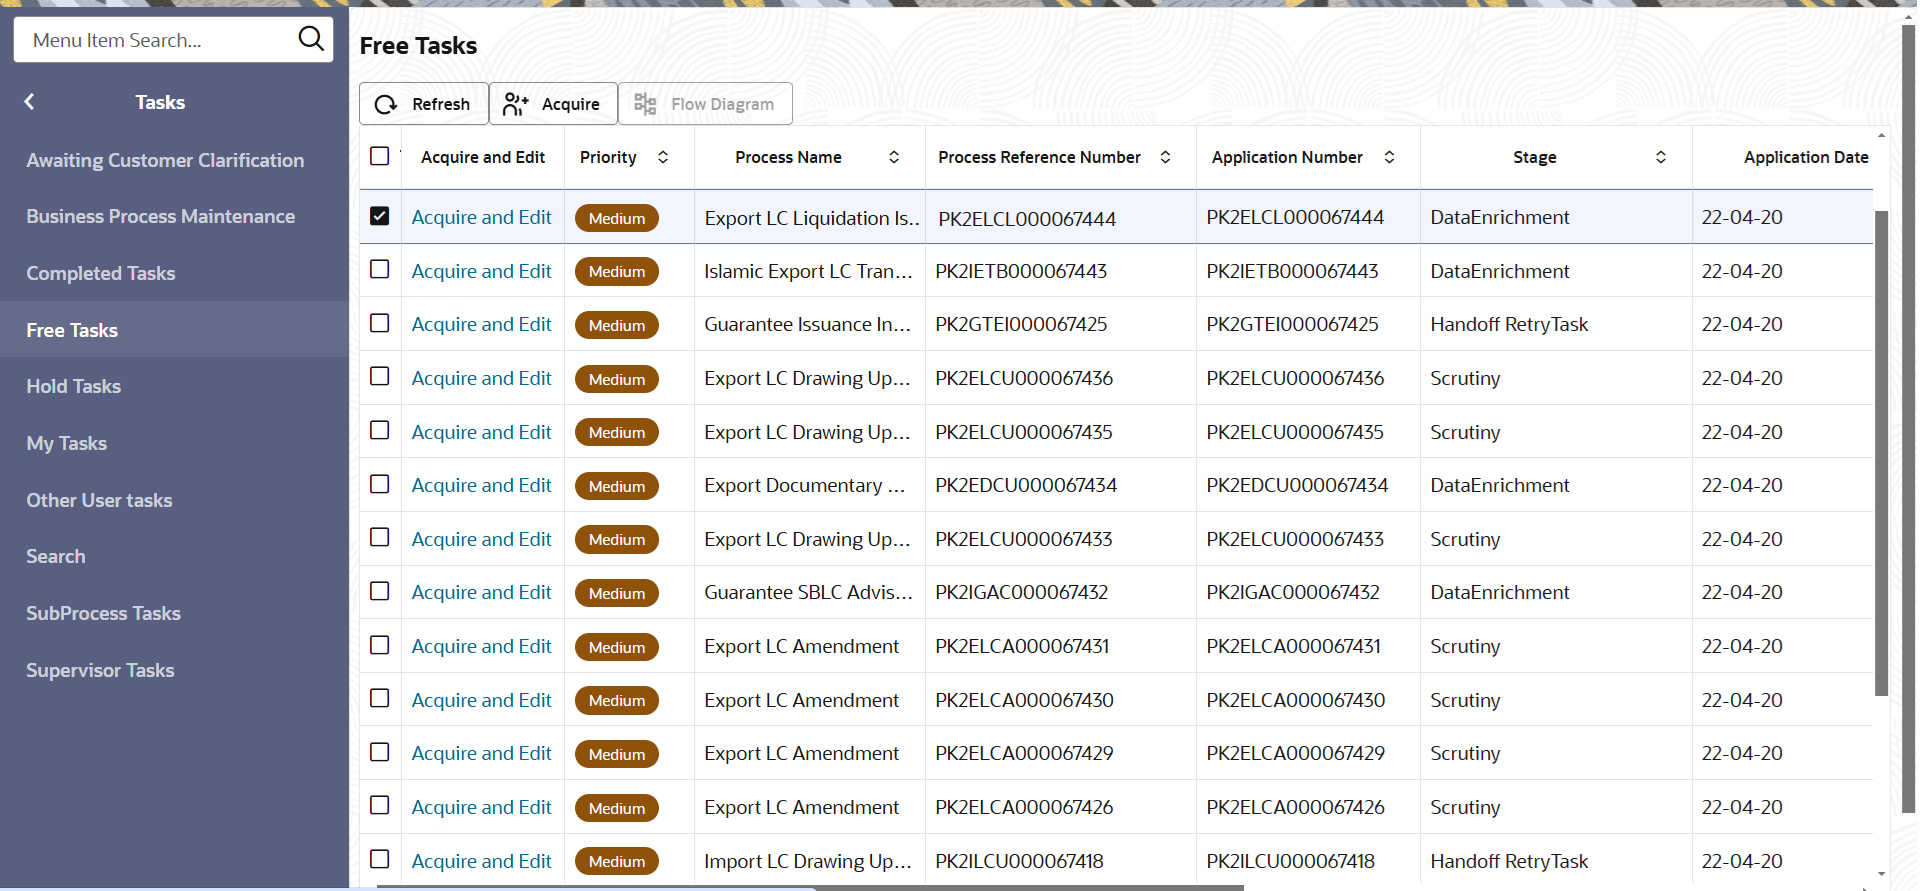Screen dimensions: 1920x891
Task: Check the PK2IETB000067443 row checkbox
Action: [x=380, y=269]
